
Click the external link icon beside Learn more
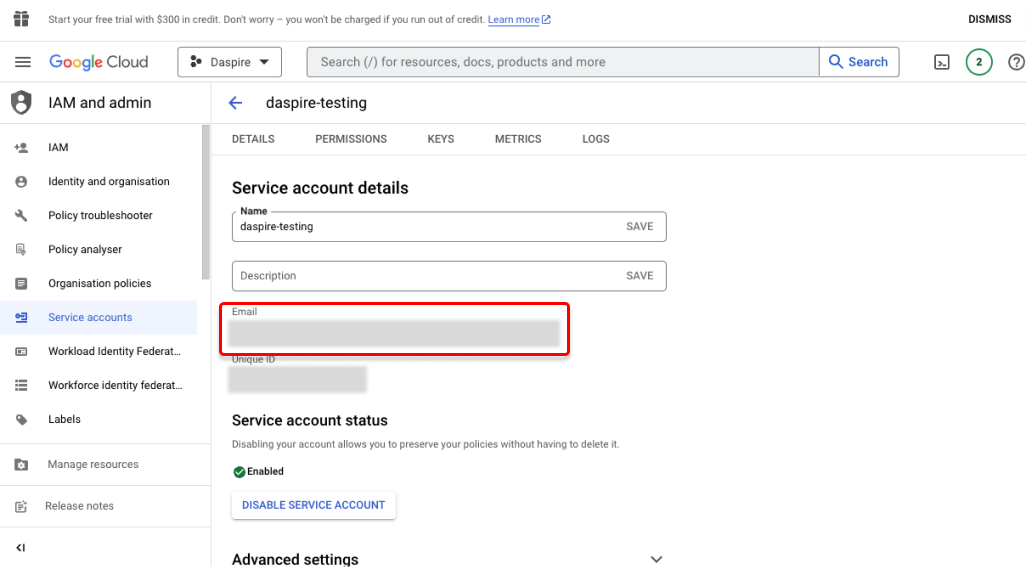(x=546, y=20)
